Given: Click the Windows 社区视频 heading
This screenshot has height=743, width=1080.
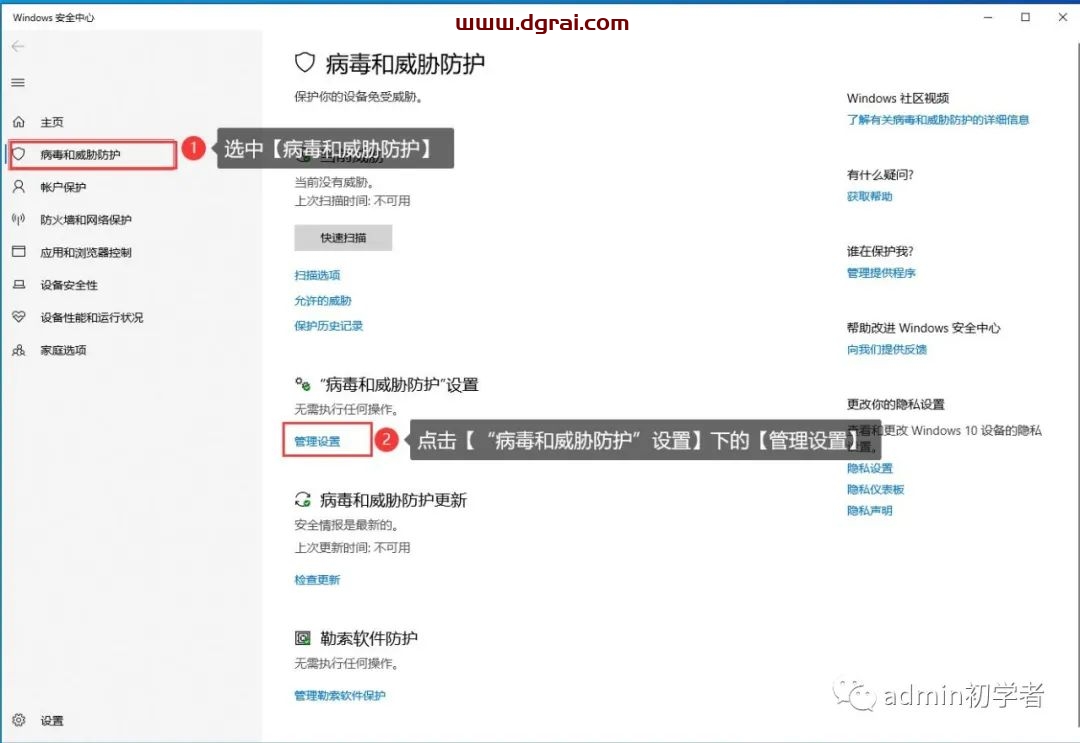Looking at the screenshot, I should (x=897, y=98).
